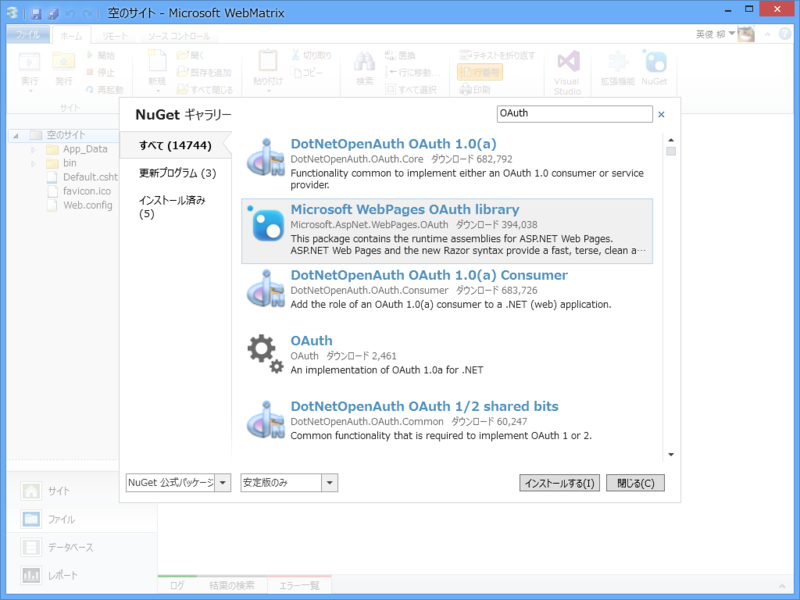800x600 pixels.
Task: Open the ログ output tab
Action: coord(177,585)
